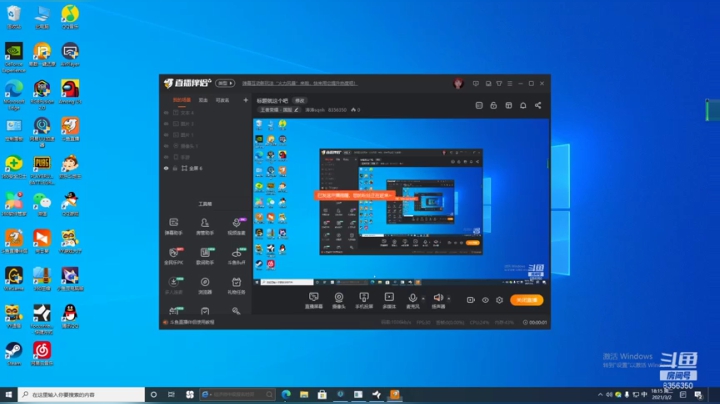This screenshot has width=720, height=404.
Task: Open the 斗鱼直播伴侣使用教程 tutorial link
Action: [192, 322]
